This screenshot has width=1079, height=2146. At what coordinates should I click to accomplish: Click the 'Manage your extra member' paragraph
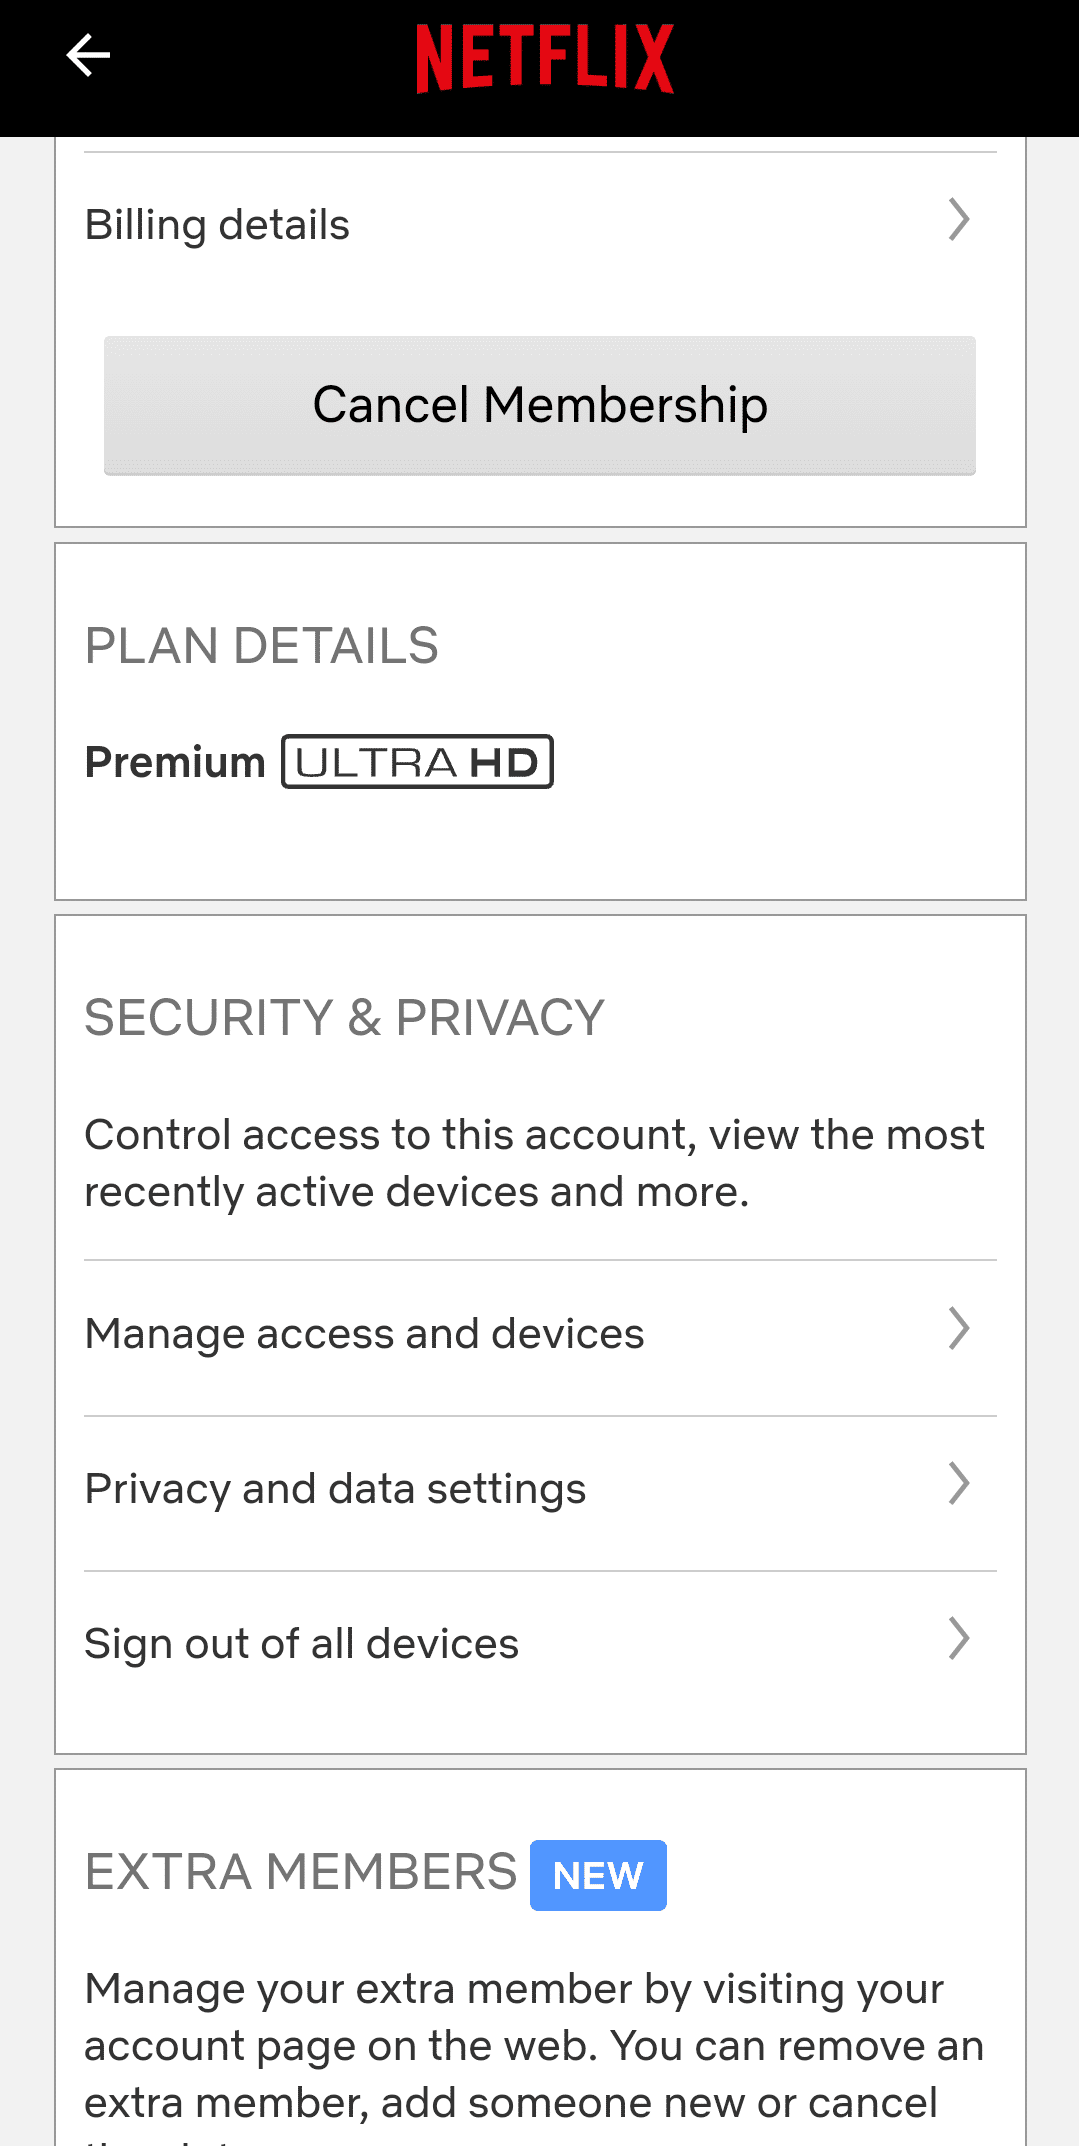pyautogui.click(x=534, y=2046)
